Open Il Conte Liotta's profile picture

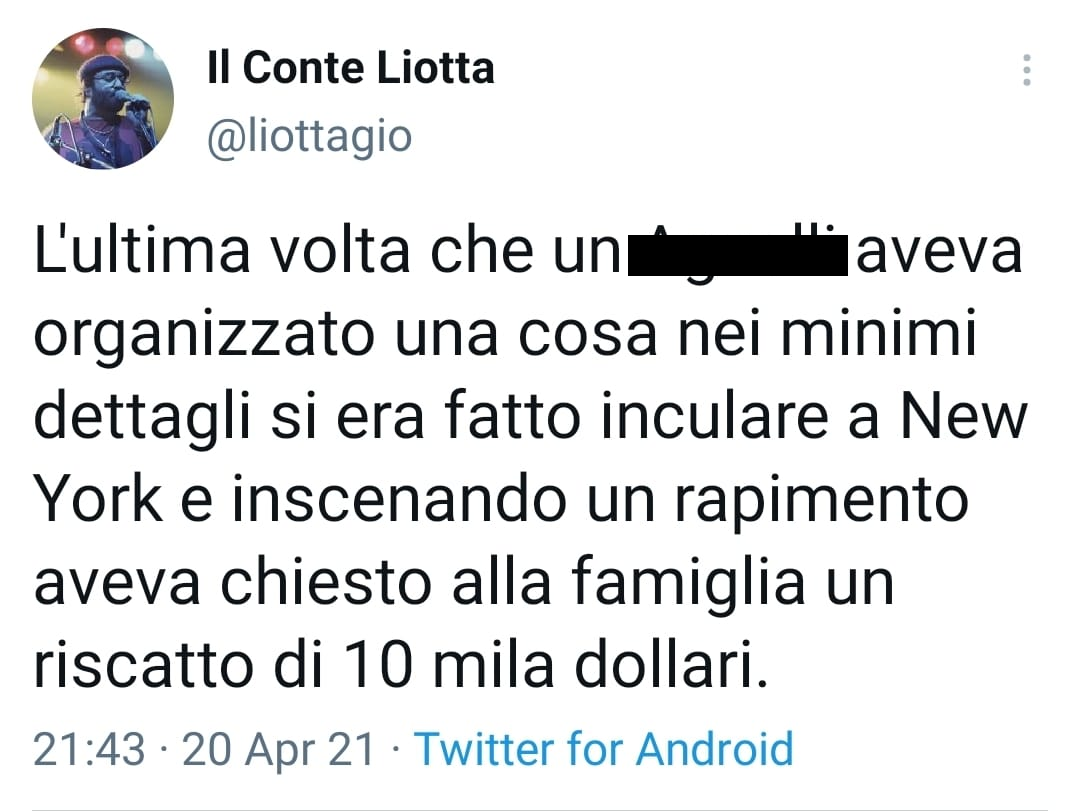[x=103, y=98]
